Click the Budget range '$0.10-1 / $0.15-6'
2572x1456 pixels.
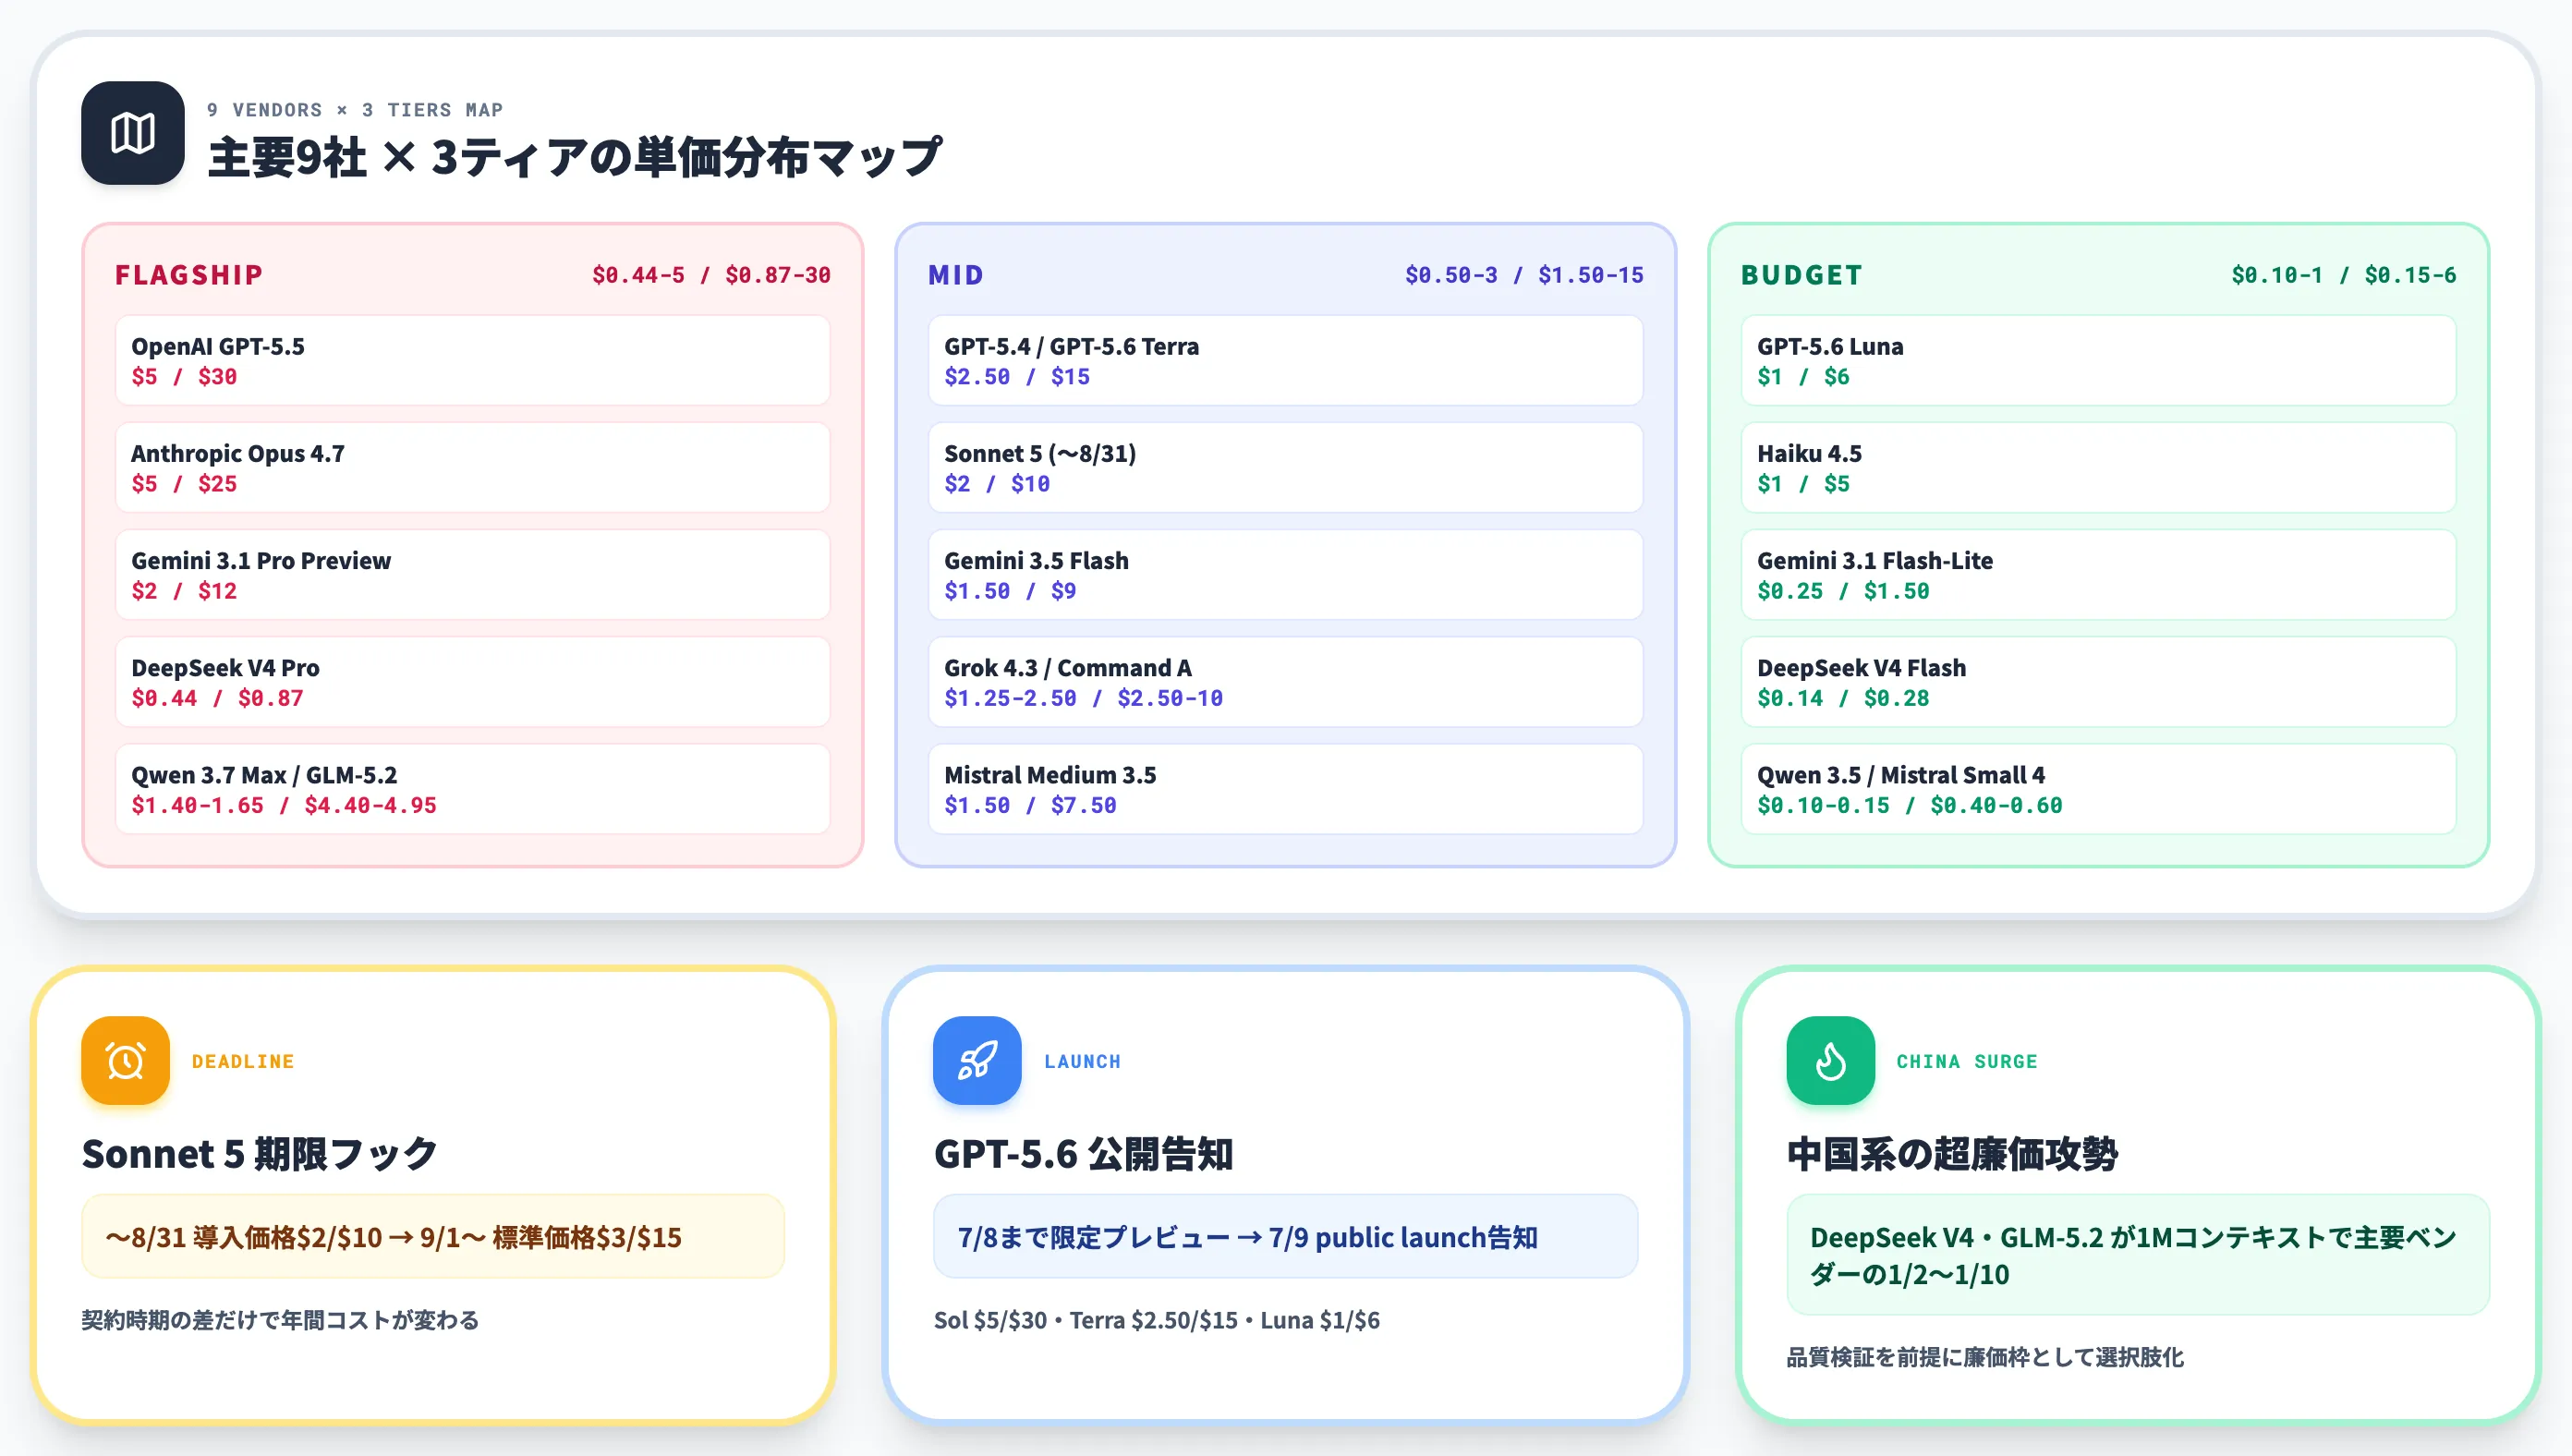(x=2344, y=275)
